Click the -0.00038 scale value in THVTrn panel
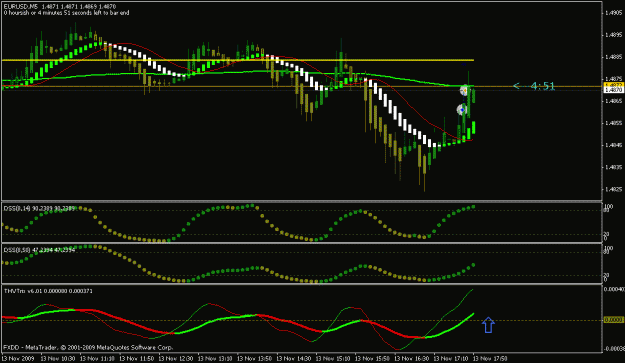Viewport: 625px width, 363px height. (614, 349)
